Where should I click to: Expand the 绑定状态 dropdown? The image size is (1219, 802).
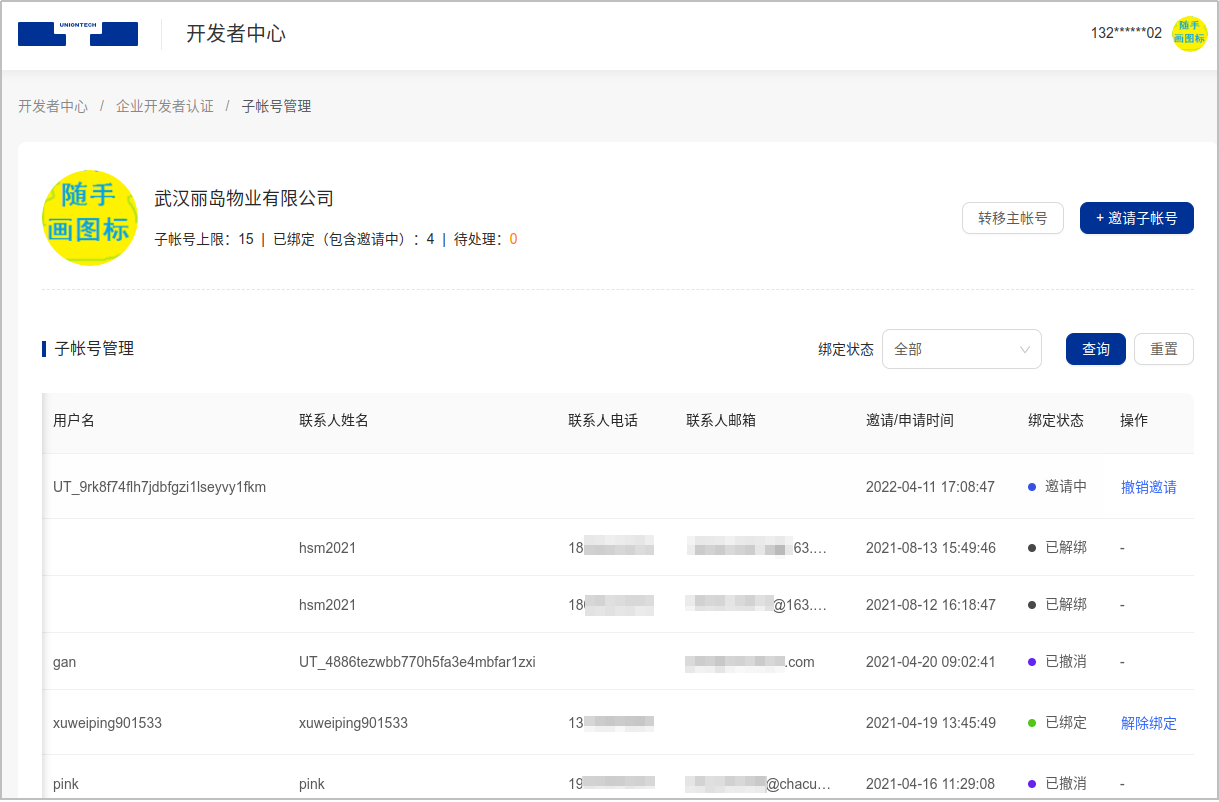960,349
